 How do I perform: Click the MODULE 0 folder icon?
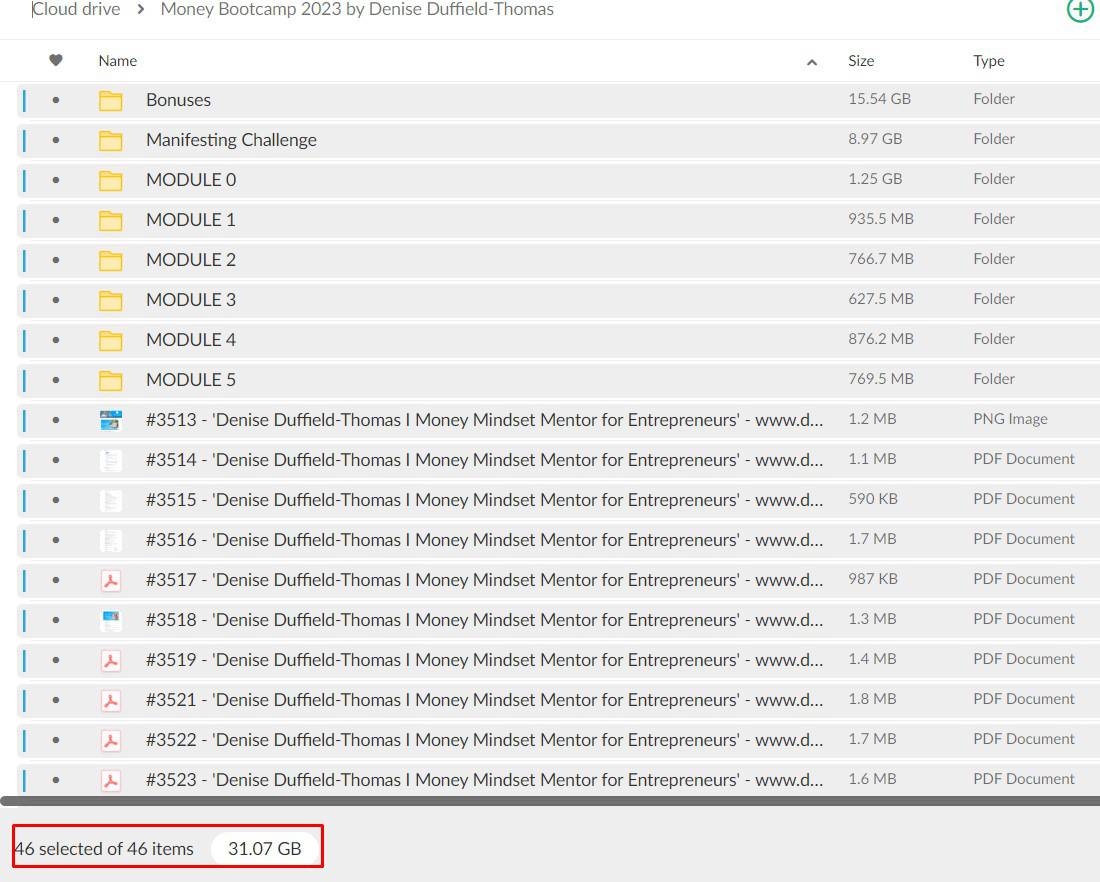click(x=110, y=180)
